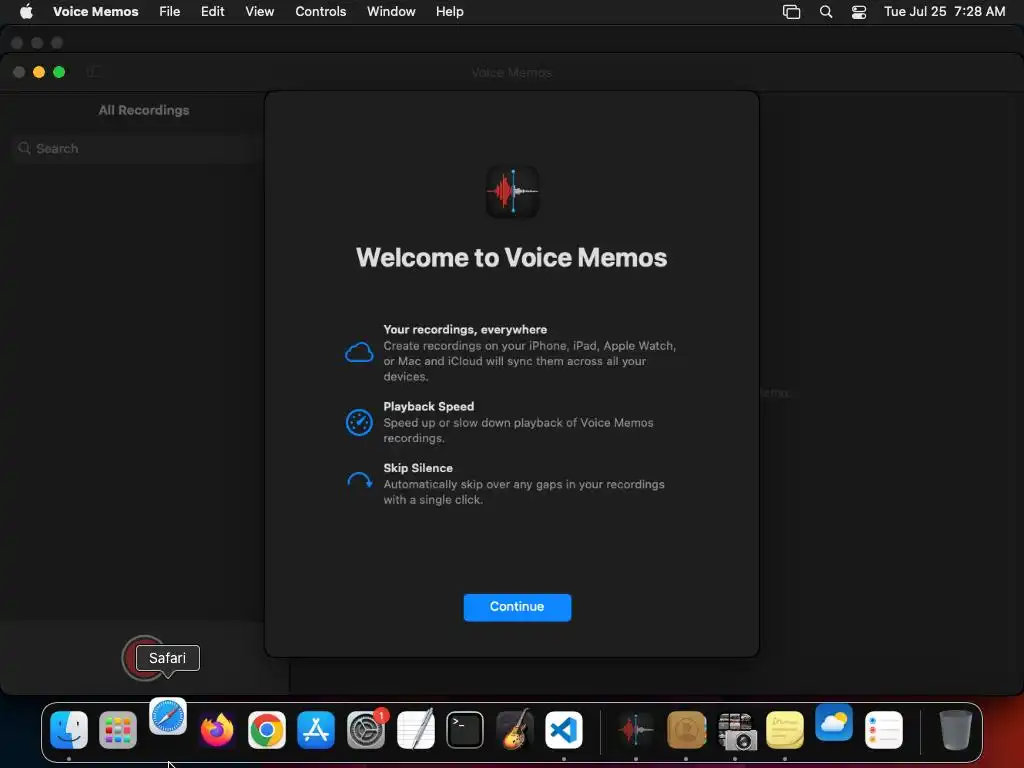The image size is (1024, 768).
Task: Open Finder from the Dock
Action: (69, 729)
